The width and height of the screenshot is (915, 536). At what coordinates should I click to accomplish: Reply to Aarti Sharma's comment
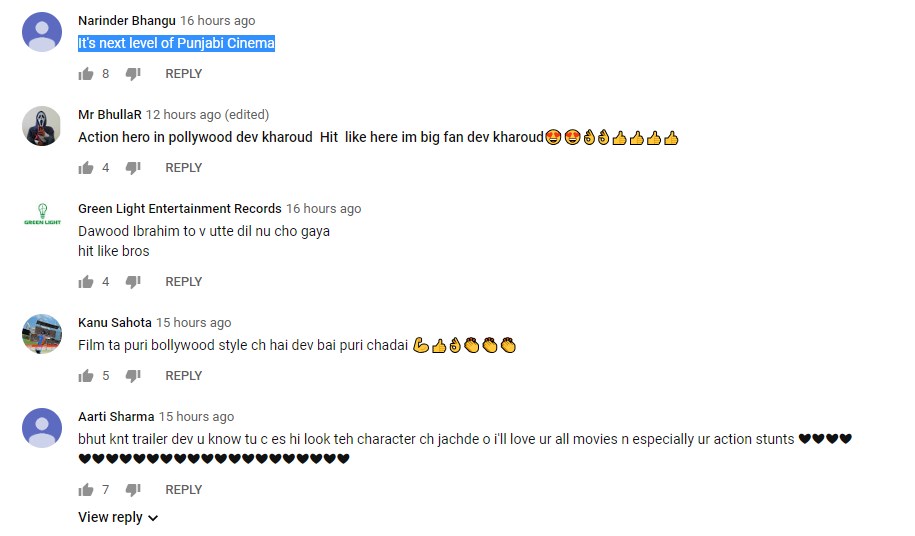click(183, 490)
